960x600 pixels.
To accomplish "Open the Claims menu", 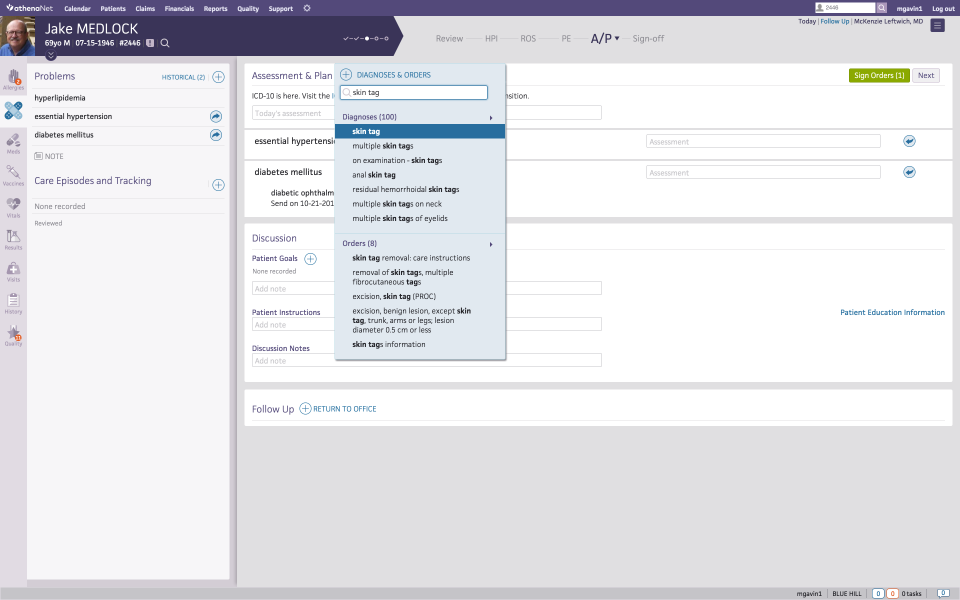I will pyautogui.click(x=145, y=9).
